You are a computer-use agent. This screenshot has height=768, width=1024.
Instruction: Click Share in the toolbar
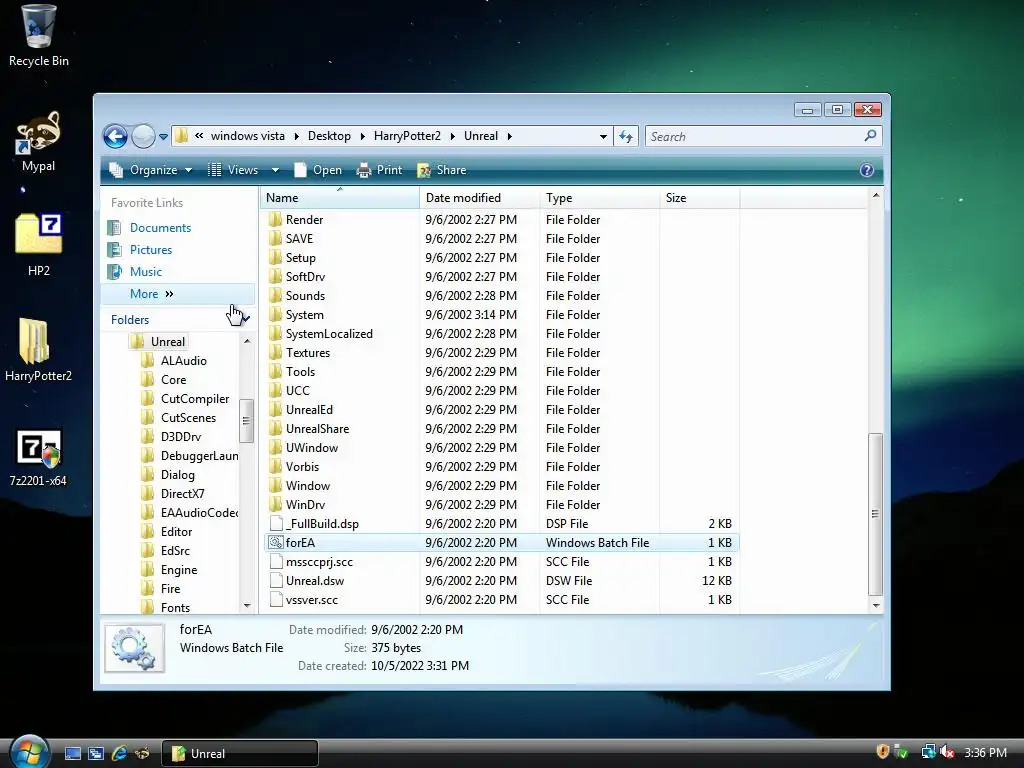point(442,170)
